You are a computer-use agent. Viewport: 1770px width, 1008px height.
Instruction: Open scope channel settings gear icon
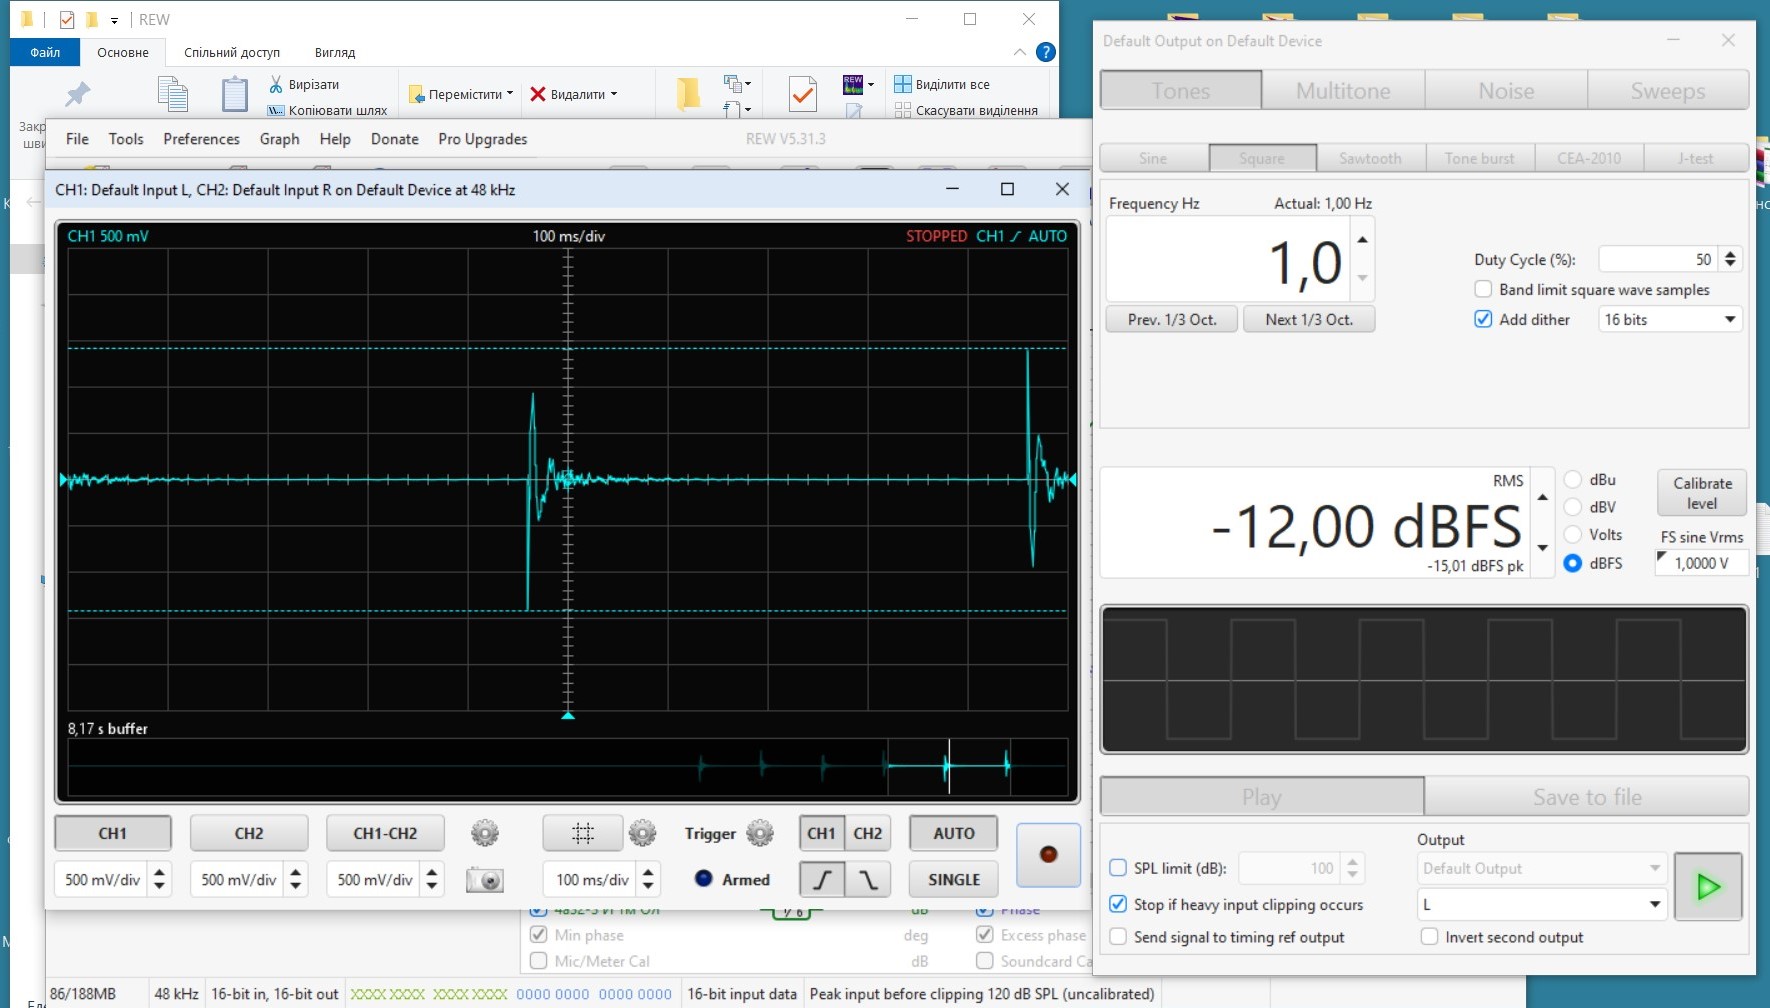485,833
